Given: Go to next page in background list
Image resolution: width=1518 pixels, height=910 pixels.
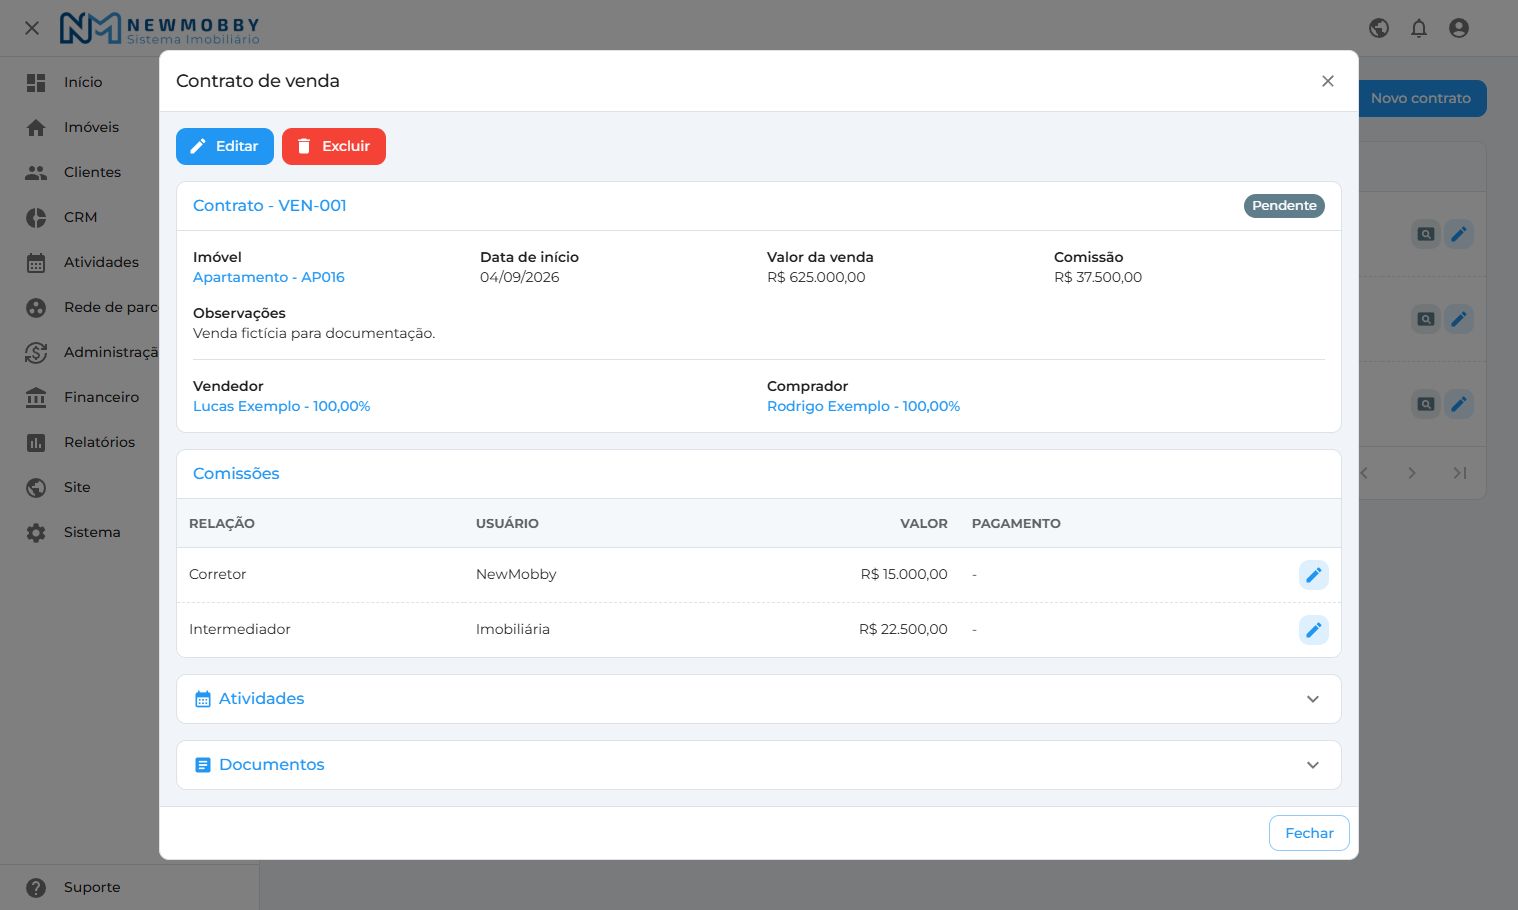Looking at the screenshot, I should pyautogui.click(x=1412, y=473).
